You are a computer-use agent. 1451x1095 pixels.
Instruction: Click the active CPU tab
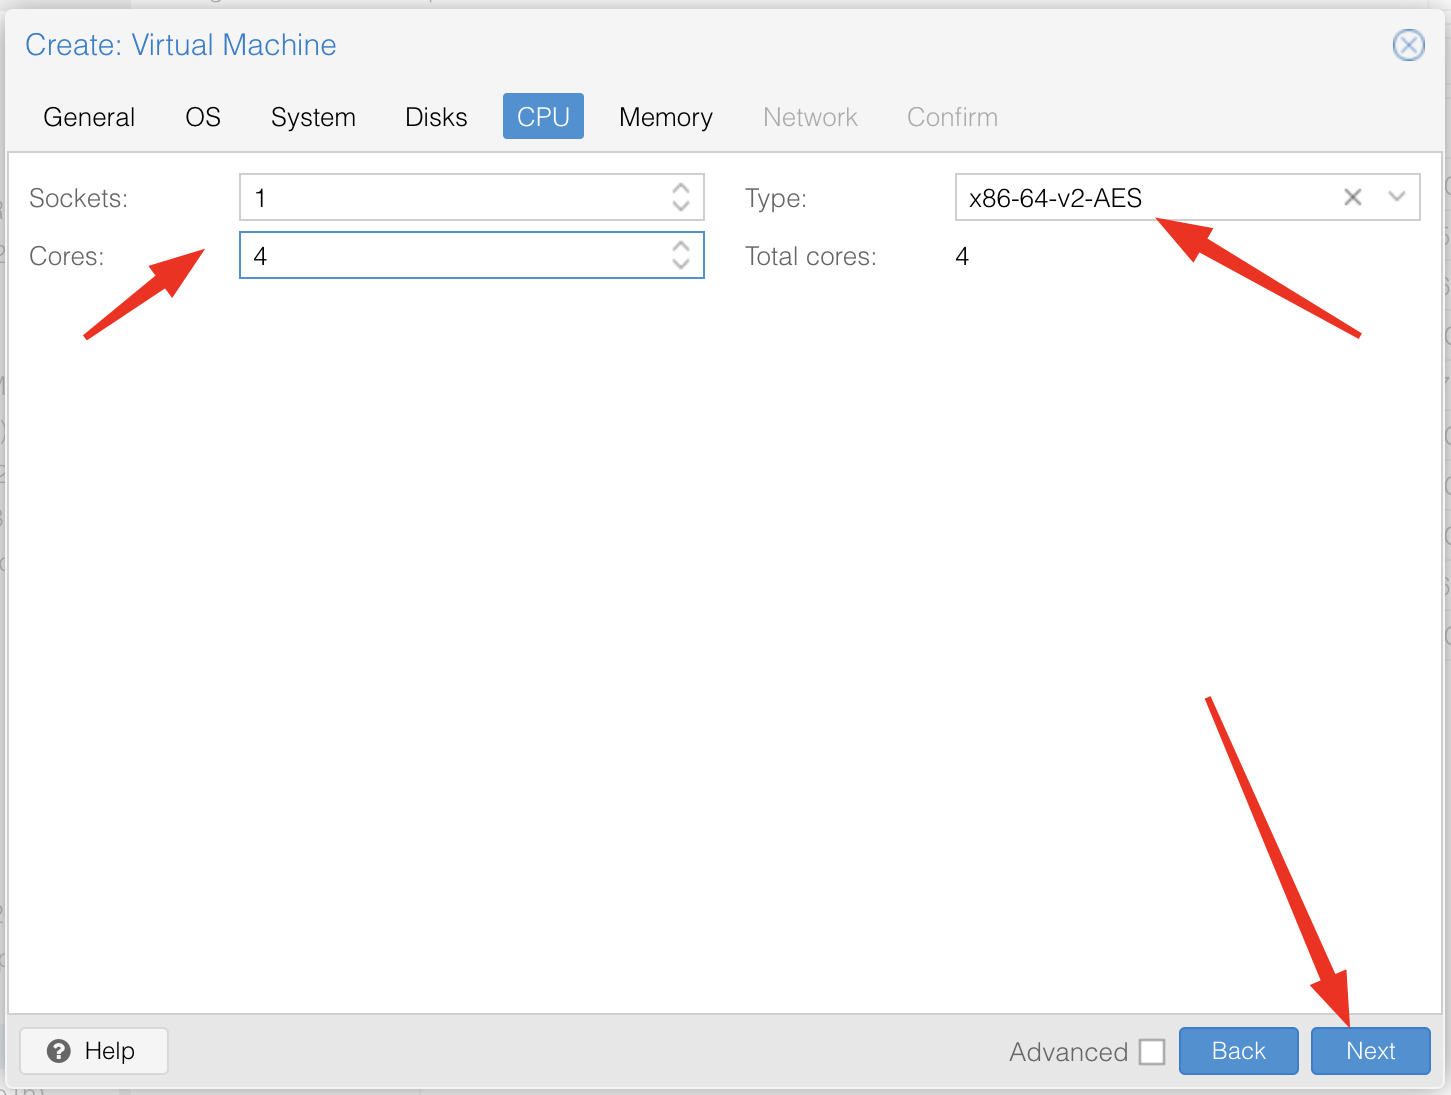(543, 117)
